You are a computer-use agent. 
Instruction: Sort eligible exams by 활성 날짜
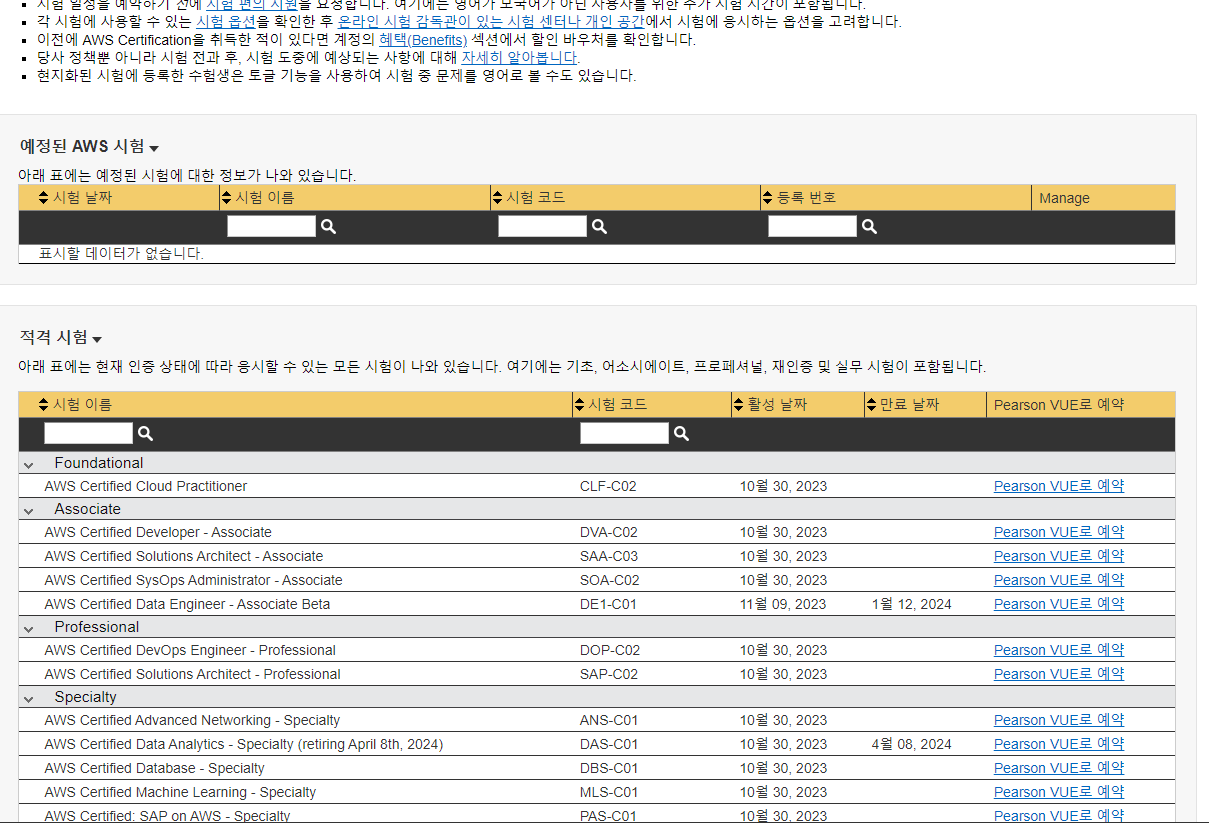[770, 404]
